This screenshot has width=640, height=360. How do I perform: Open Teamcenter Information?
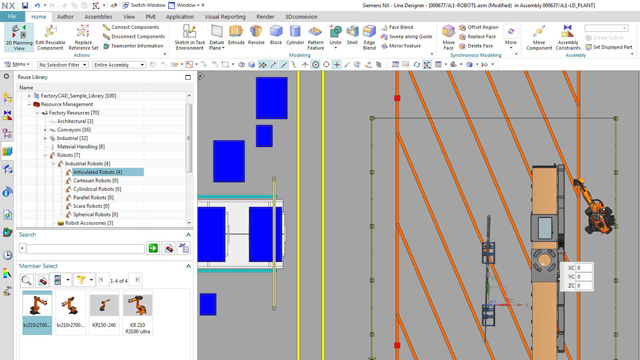[x=133, y=46]
